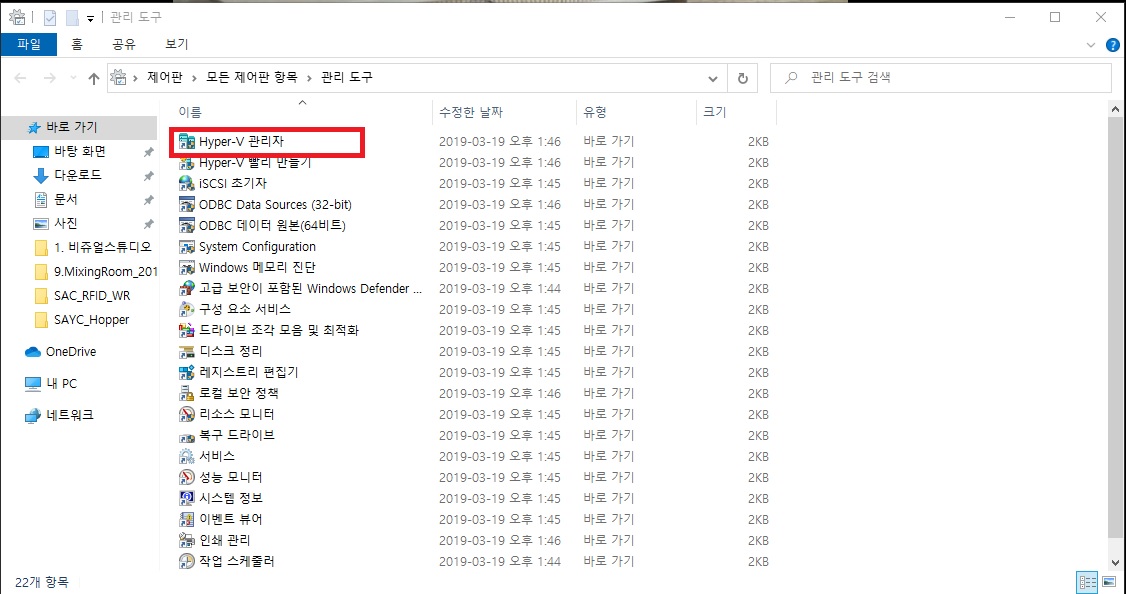The image size is (1126, 594).
Task: Open the help question mark icon
Action: pyautogui.click(x=1112, y=45)
